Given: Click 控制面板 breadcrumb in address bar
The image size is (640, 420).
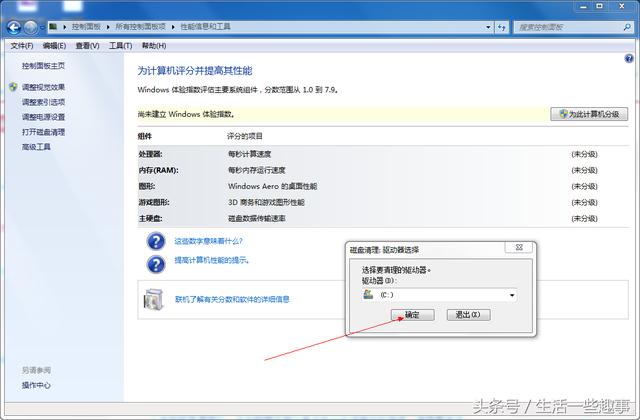Looking at the screenshot, I should click(x=86, y=27).
